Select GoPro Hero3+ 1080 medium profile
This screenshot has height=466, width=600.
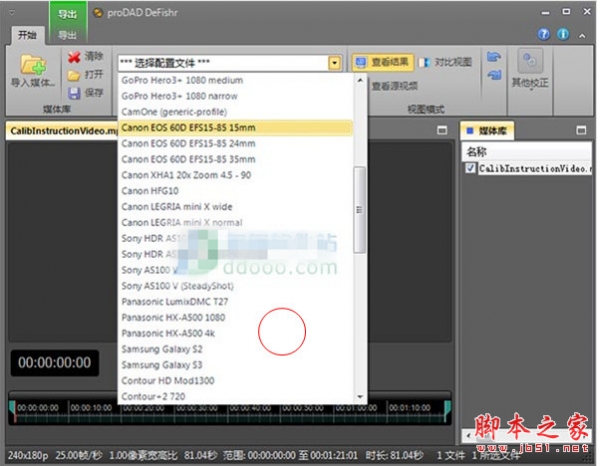[x=235, y=80]
